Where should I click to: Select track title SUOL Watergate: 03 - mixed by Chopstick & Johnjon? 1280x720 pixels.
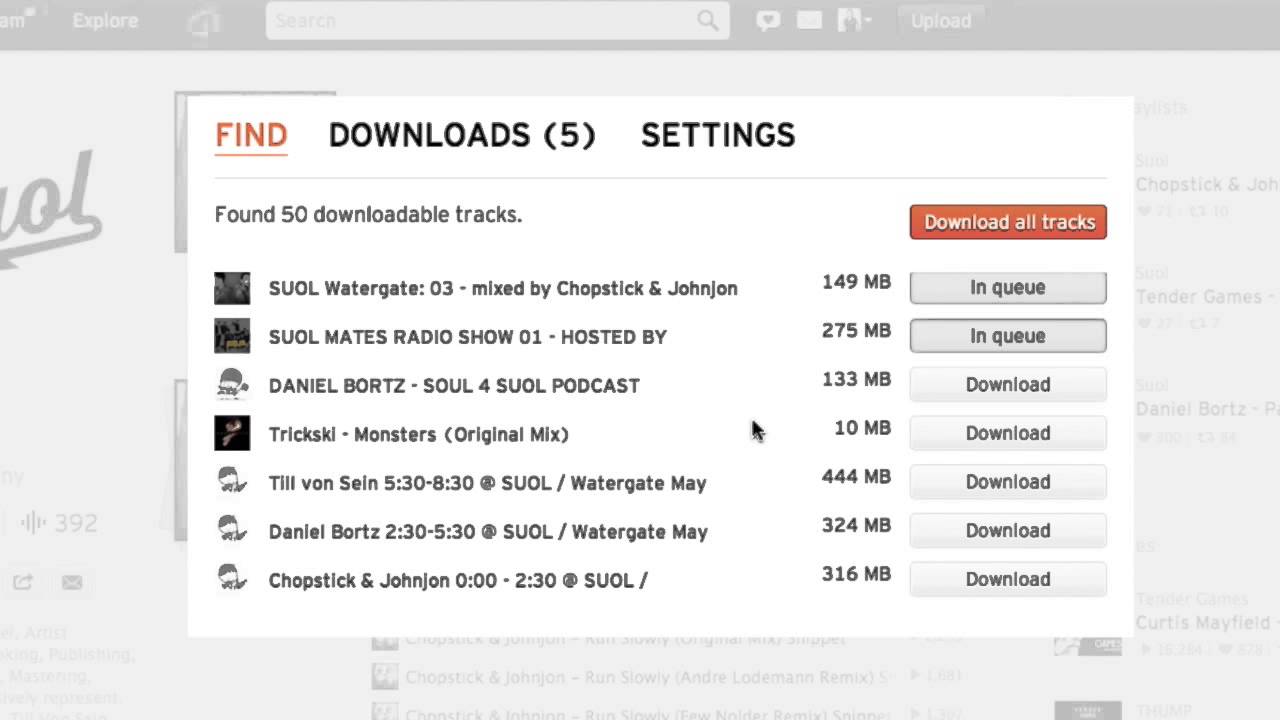[503, 289]
